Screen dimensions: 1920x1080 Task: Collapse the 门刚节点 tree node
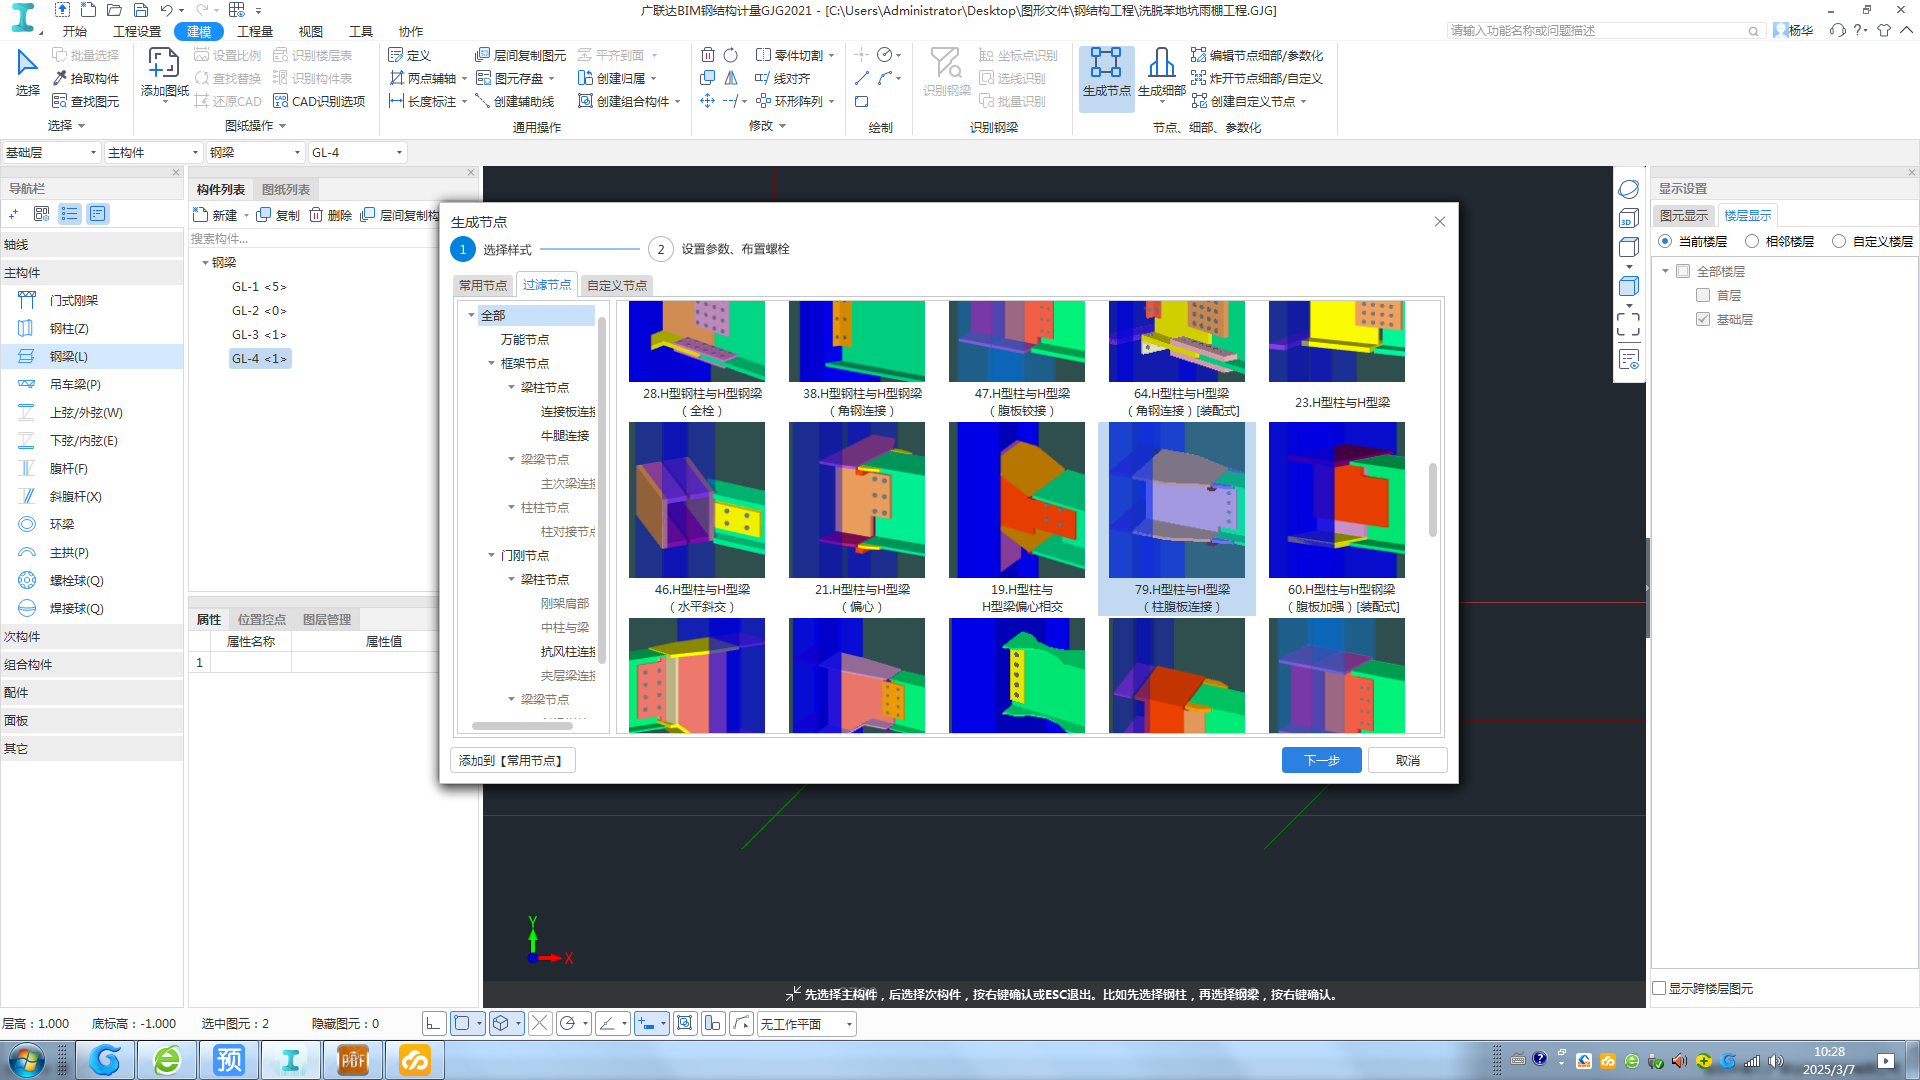491,555
